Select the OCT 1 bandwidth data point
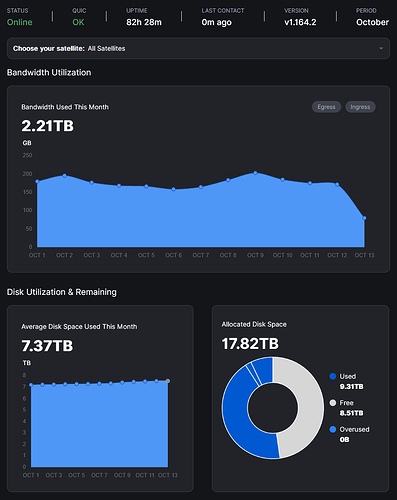The height and width of the screenshot is (500, 397). point(37,181)
